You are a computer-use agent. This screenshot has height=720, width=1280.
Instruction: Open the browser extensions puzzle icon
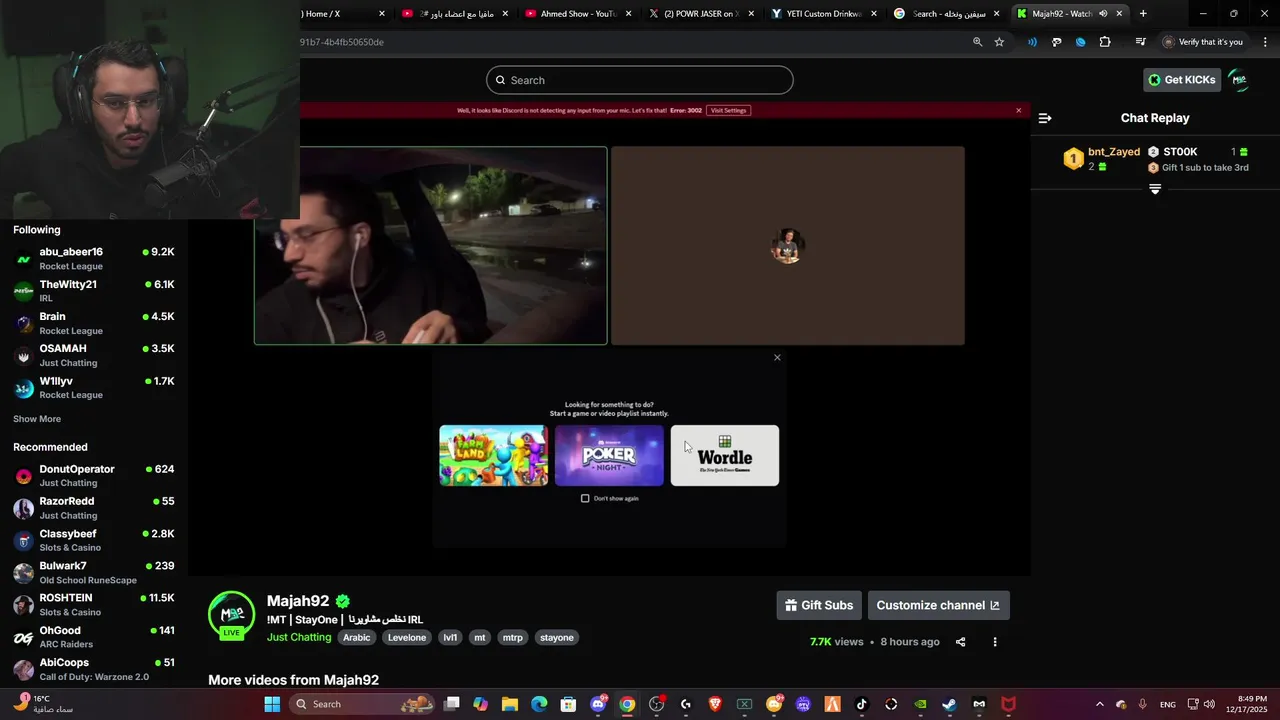coord(1105,42)
